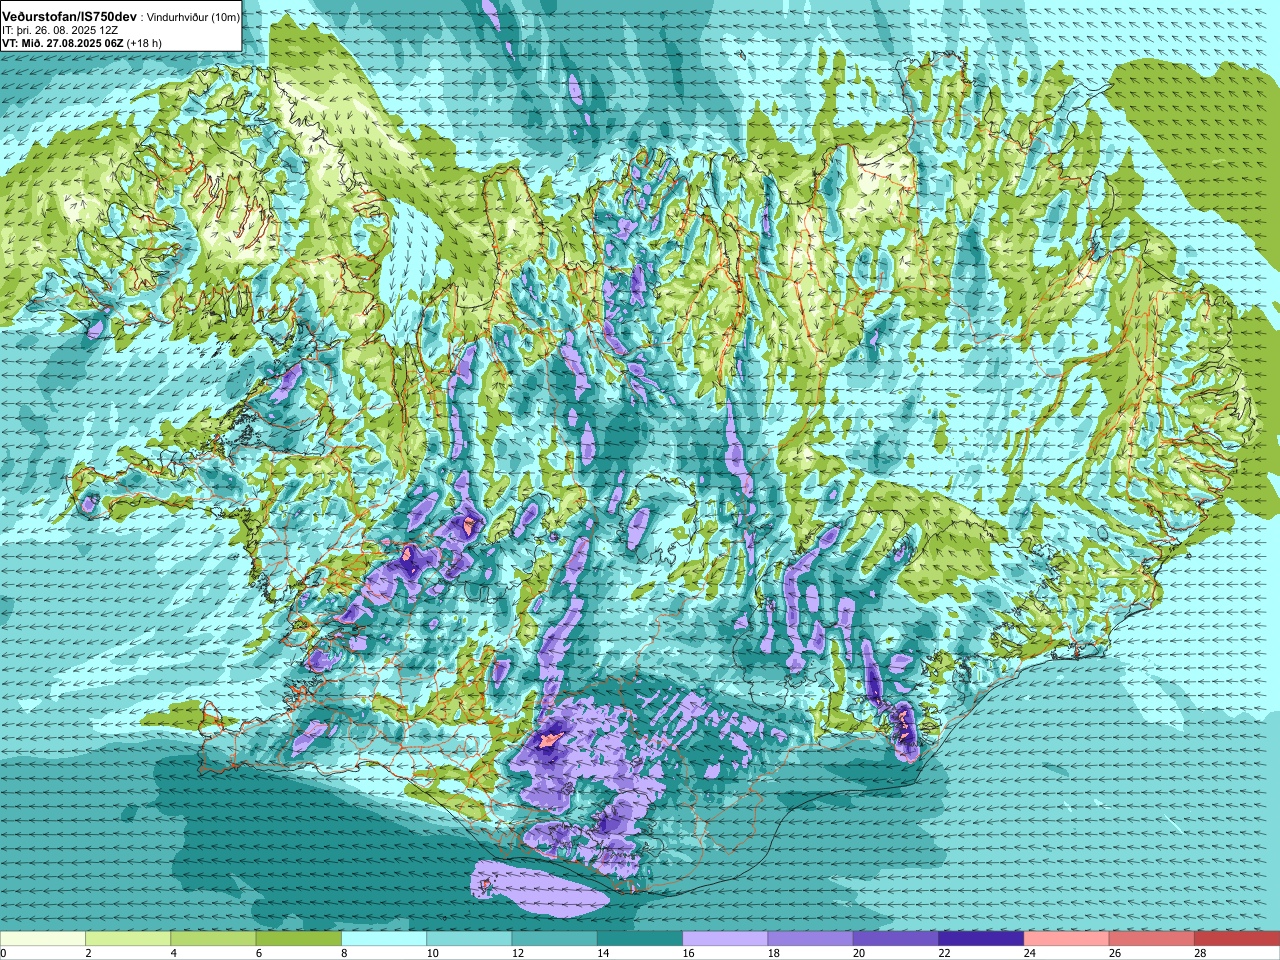The height and width of the screenshot is (960, 1280).
Task: Click the "12" legend scale label
Action: coord(518,953)
